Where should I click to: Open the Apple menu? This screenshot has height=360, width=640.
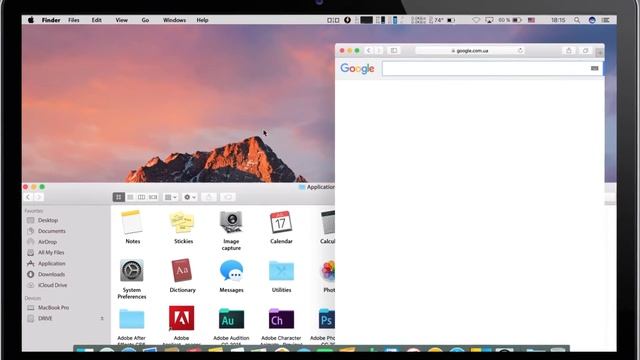pyautogui.click(x=31, y=20)
